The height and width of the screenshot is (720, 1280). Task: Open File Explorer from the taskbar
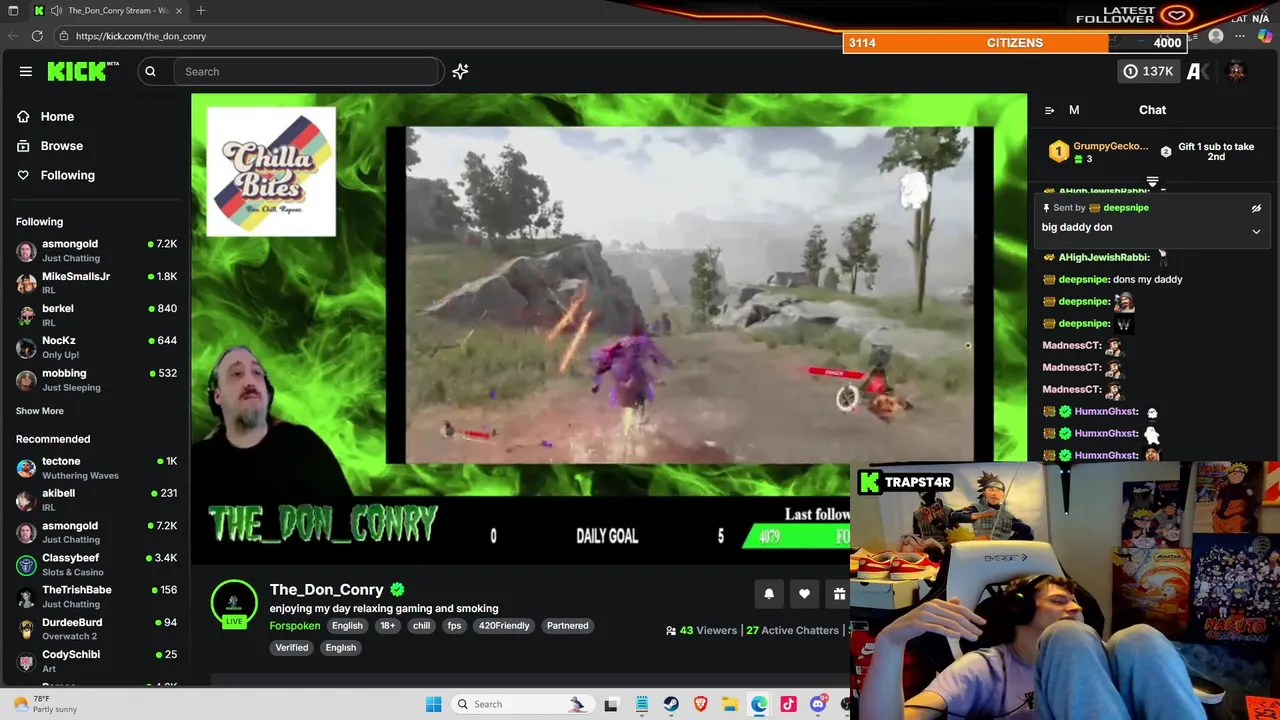(730, 704)
